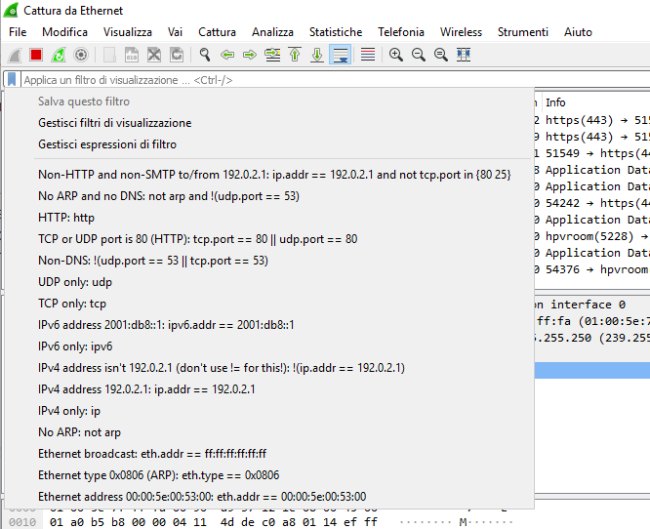Apply TCP or UDP port 80 filter
This screenshot has height=529, width=650.
[x=269, y=239]
